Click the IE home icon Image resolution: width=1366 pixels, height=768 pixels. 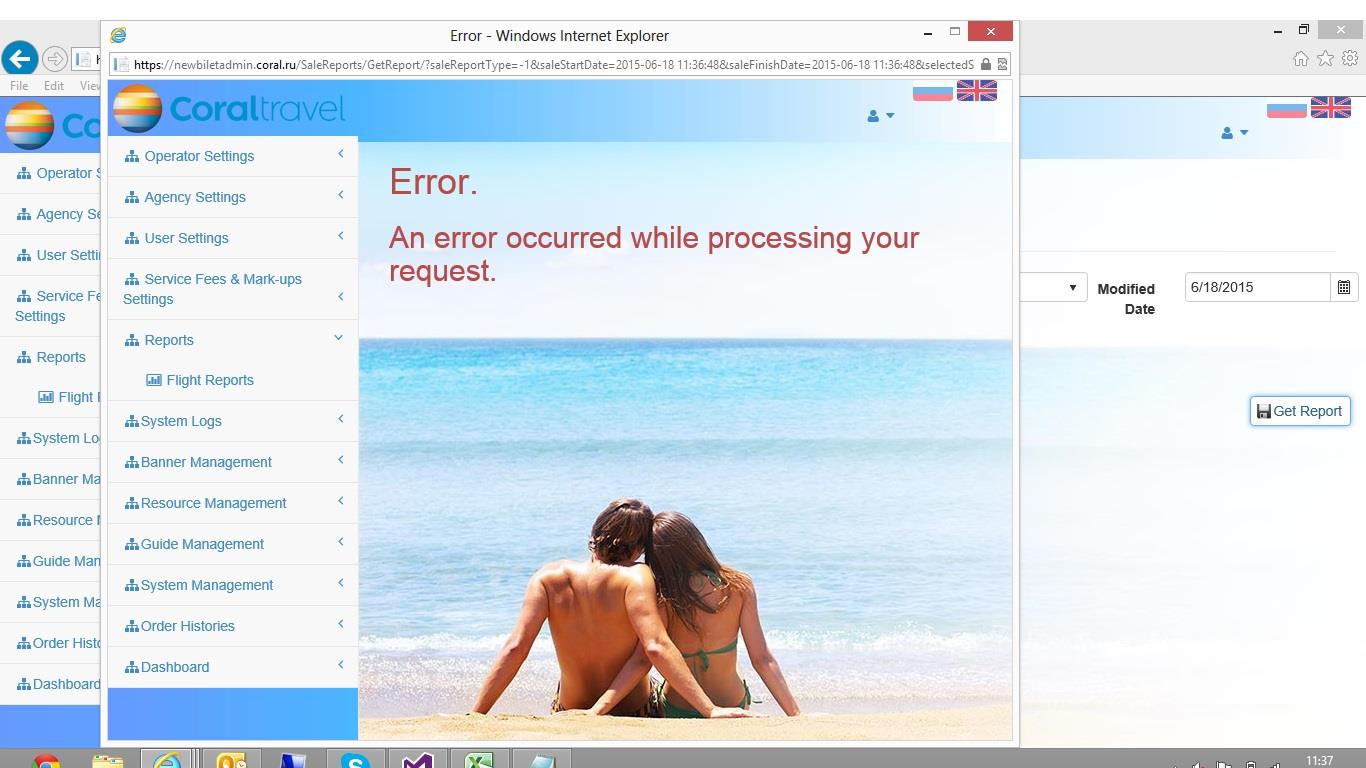click(1301, 59)
